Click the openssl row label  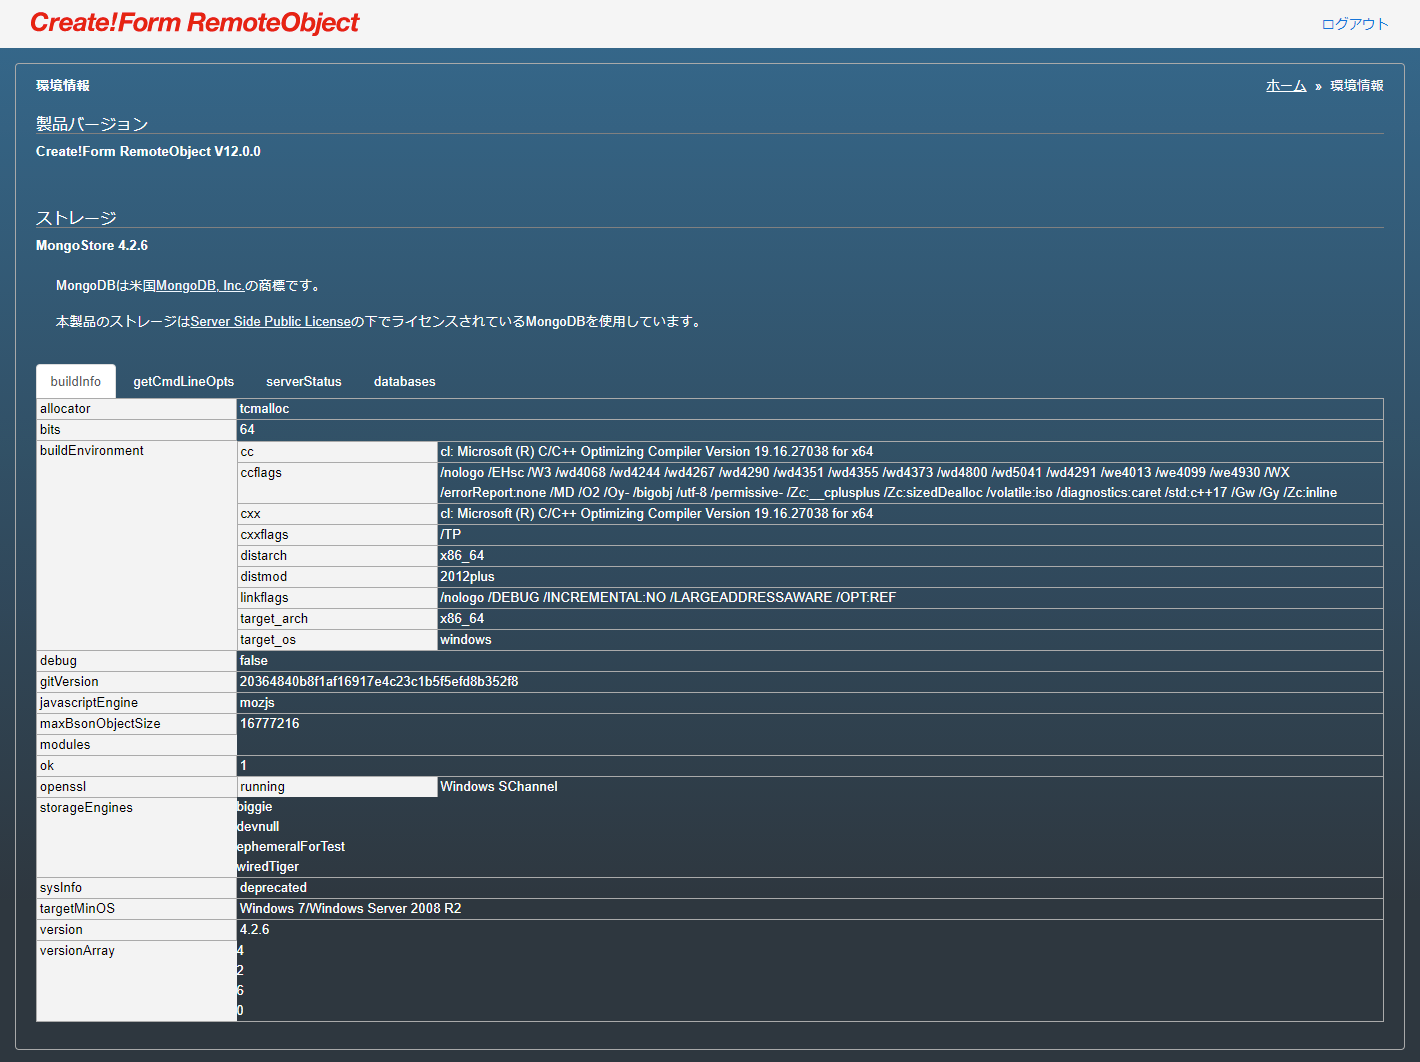click(x=137, y=787)
